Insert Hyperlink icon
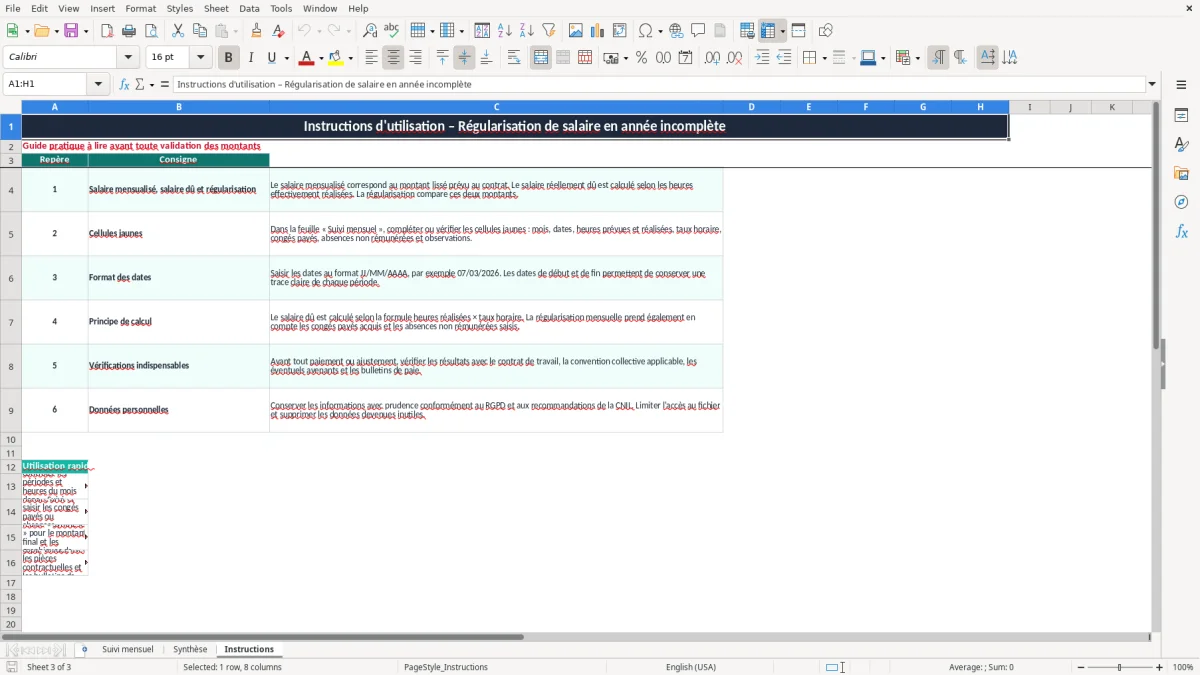 (677, 31)
